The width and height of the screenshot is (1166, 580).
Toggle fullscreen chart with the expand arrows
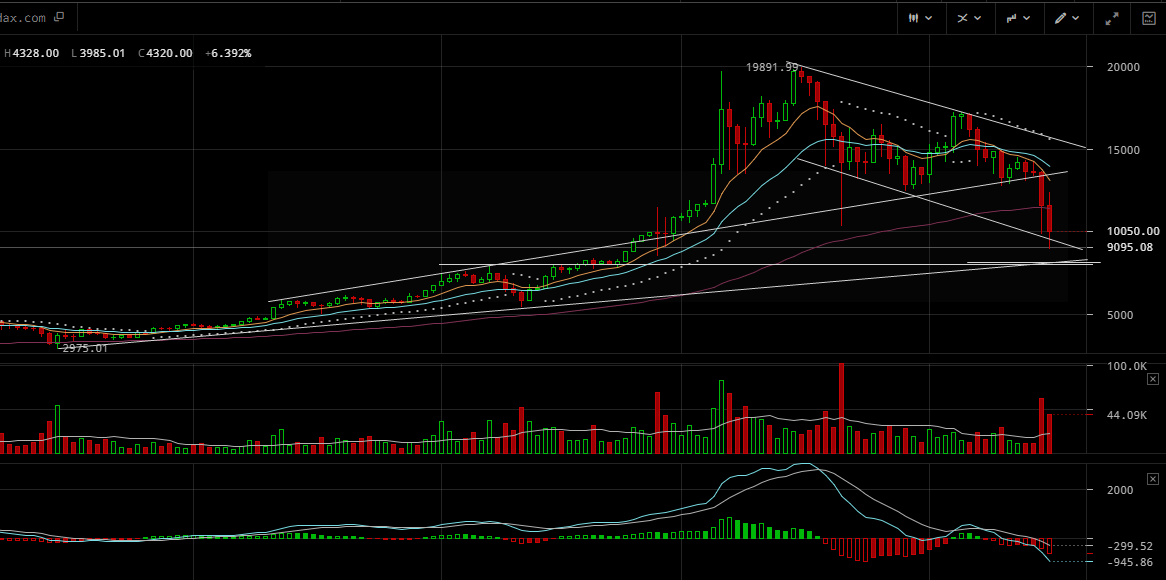(x=1112, y=18)
